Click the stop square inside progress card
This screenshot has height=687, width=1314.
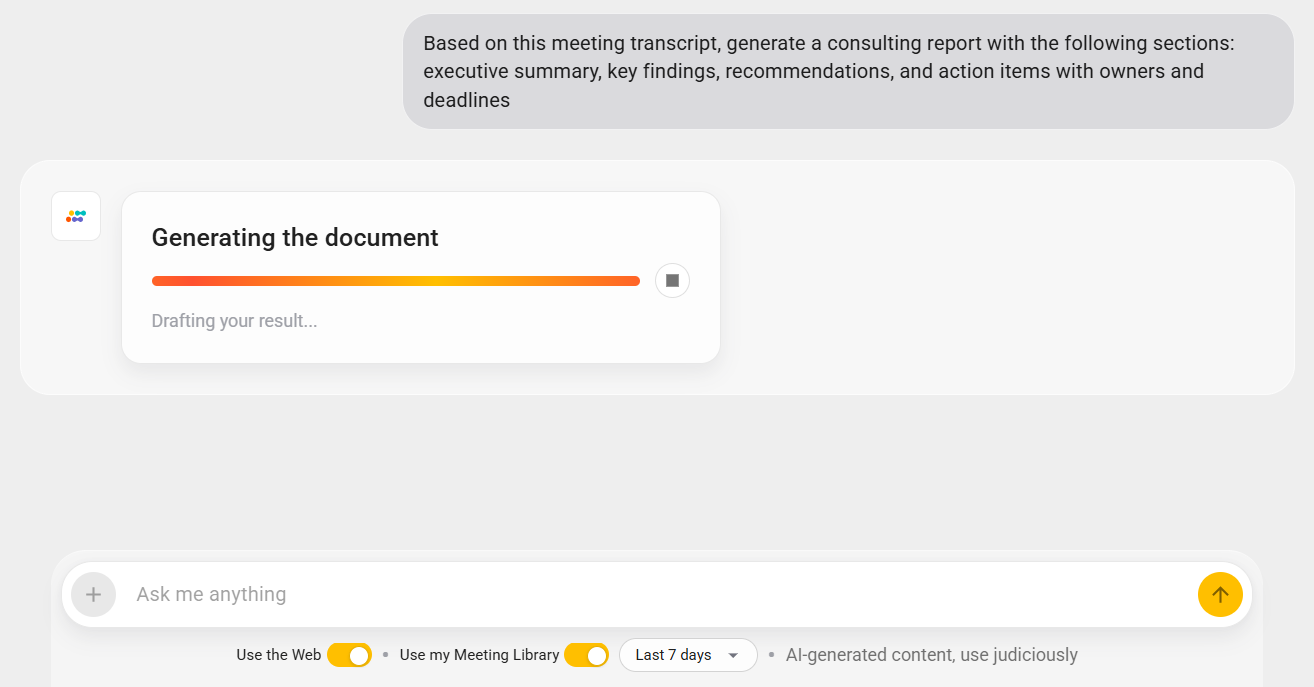[671, 280]
